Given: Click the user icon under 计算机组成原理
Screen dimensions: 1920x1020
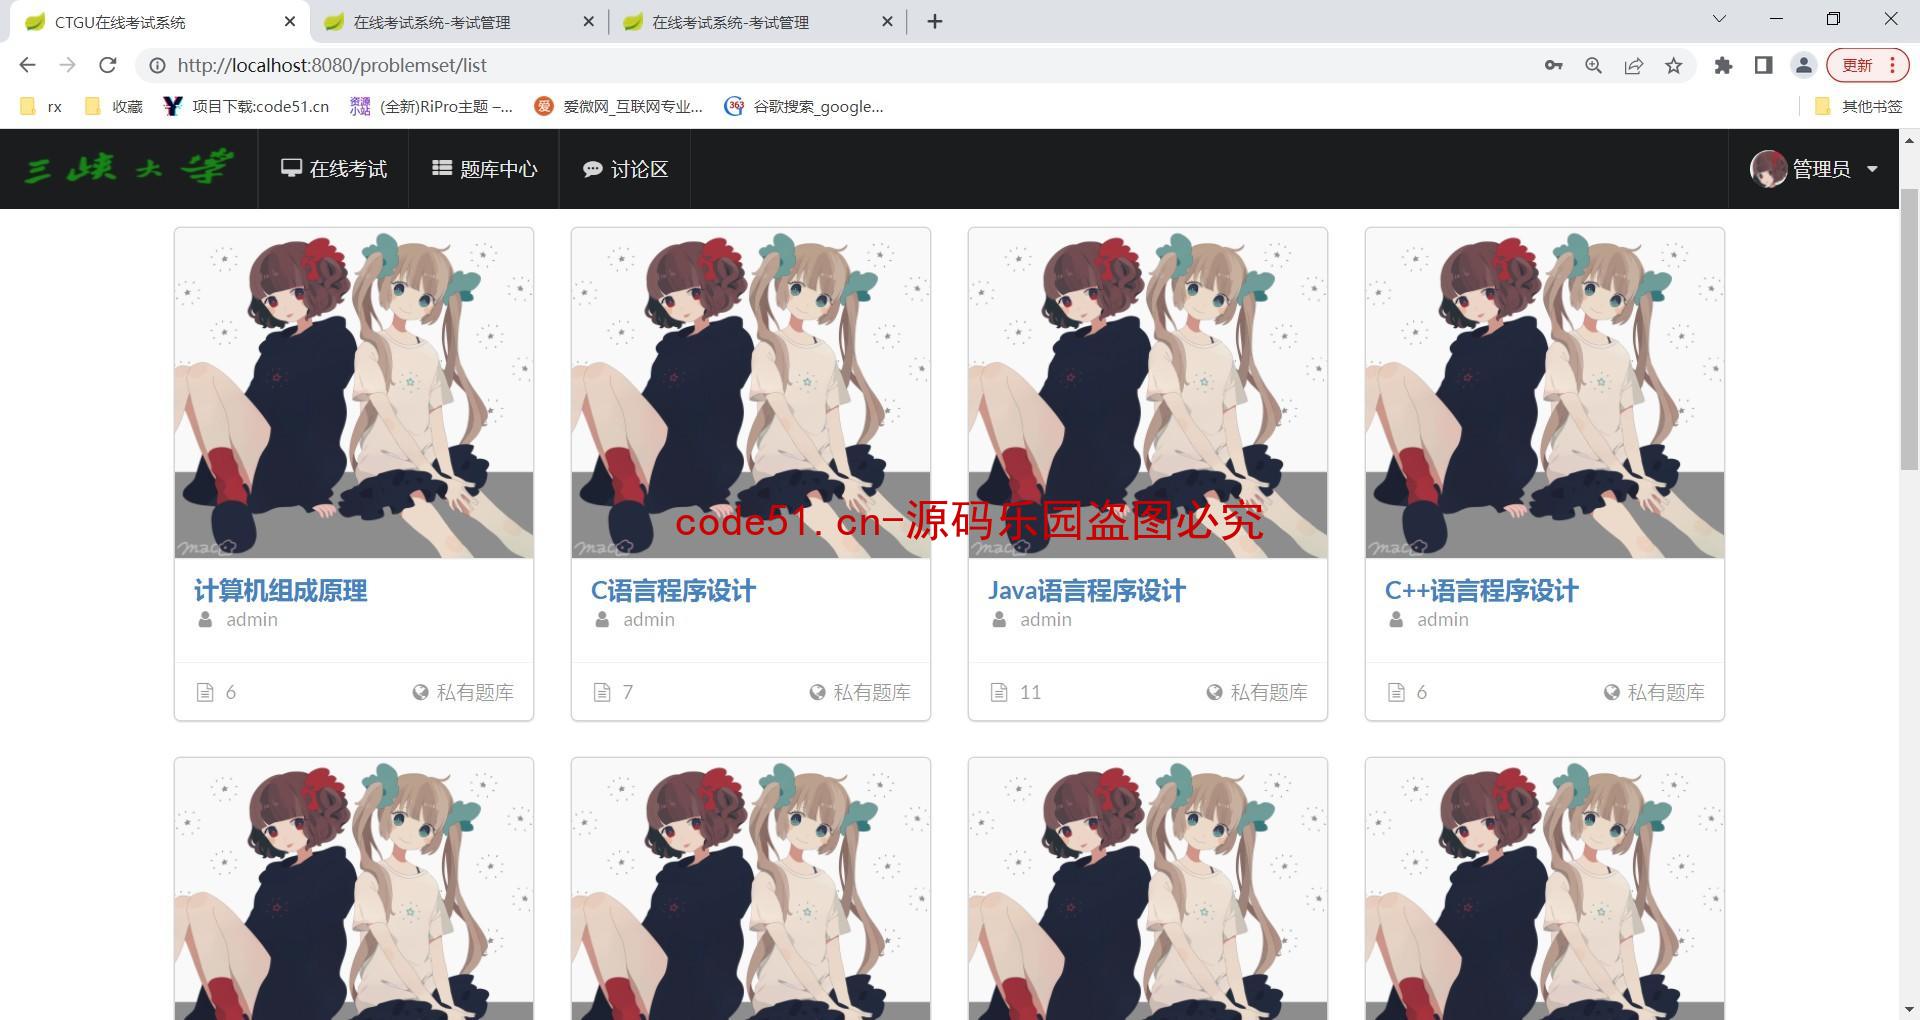Looking at the screenshot, I should pyautogui.click(x=205, y=620).
